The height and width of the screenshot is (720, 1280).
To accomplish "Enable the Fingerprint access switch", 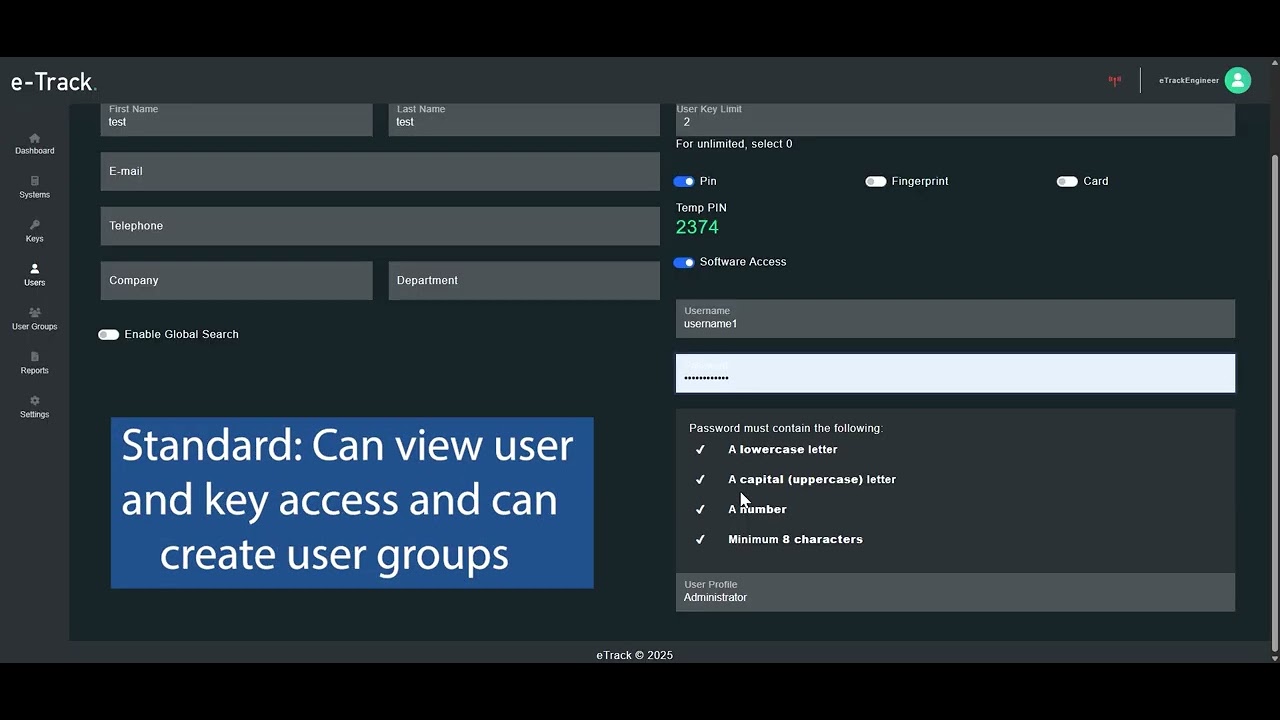I will [x=876, y=181].
